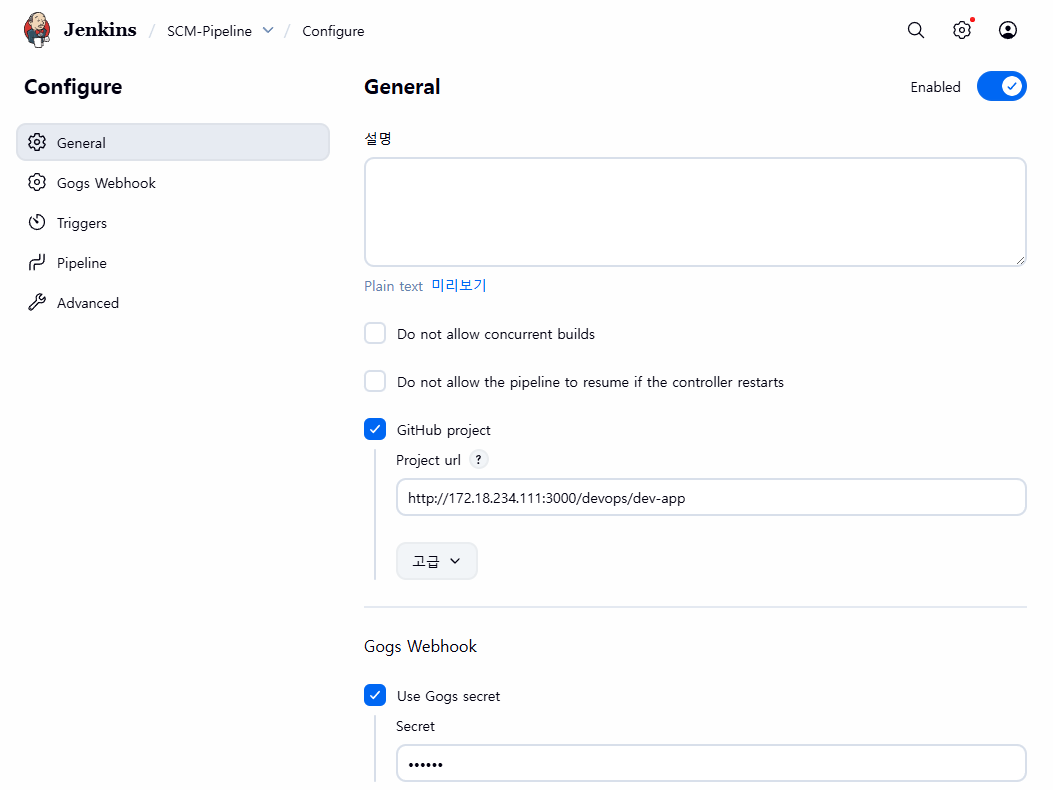This screenshot has height=790, width=1053.
Task: Expand the 고급 advanced options button
Action: pos(437,561)
